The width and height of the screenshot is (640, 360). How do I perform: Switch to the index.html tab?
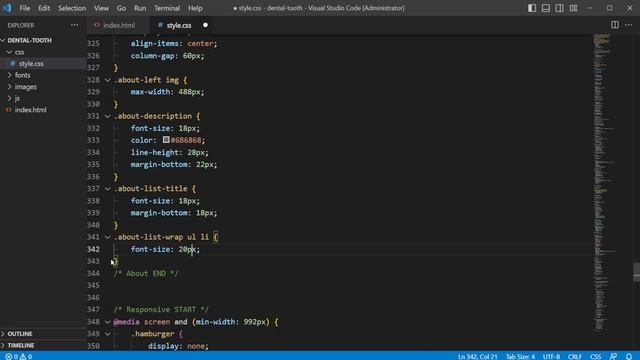(x=118, y=25)
